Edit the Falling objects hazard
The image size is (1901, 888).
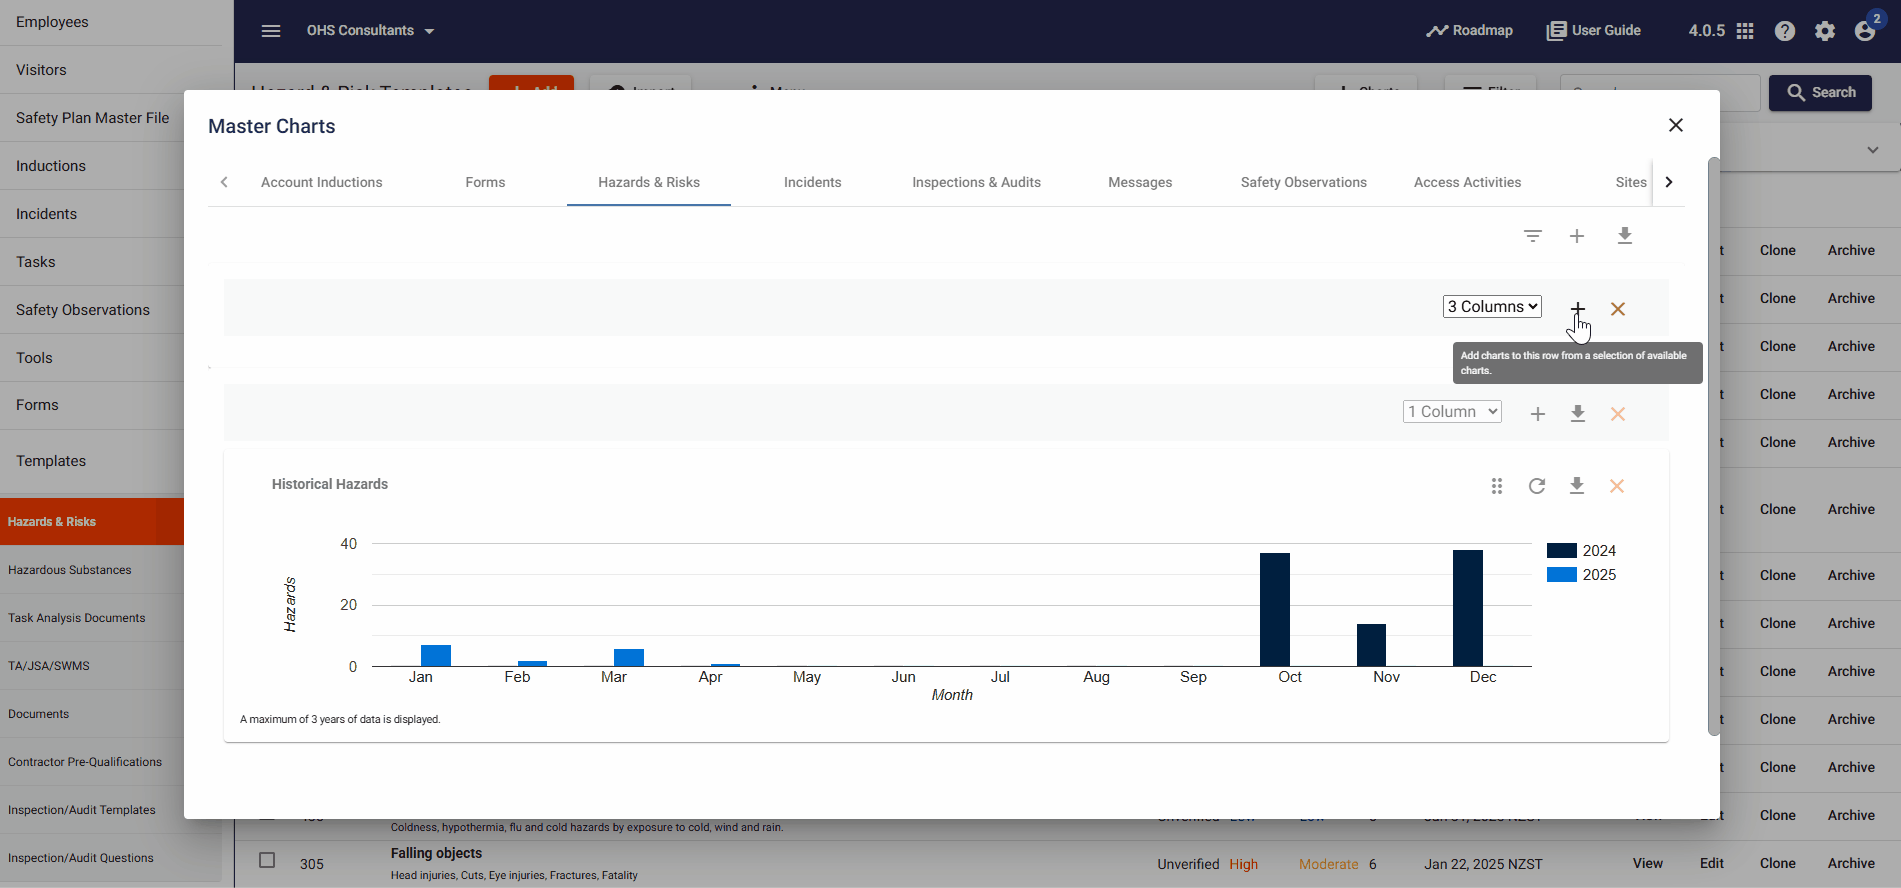[1712, 863]
